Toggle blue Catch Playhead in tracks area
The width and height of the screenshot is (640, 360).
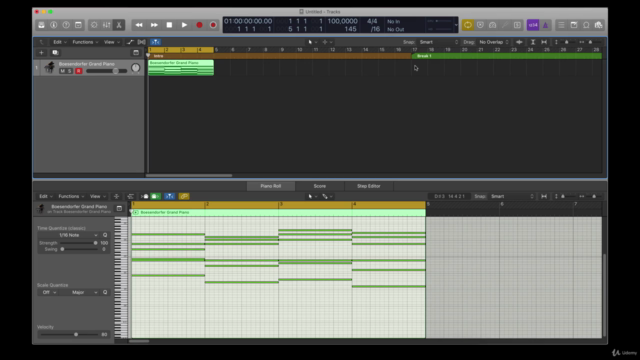[156, 42]
